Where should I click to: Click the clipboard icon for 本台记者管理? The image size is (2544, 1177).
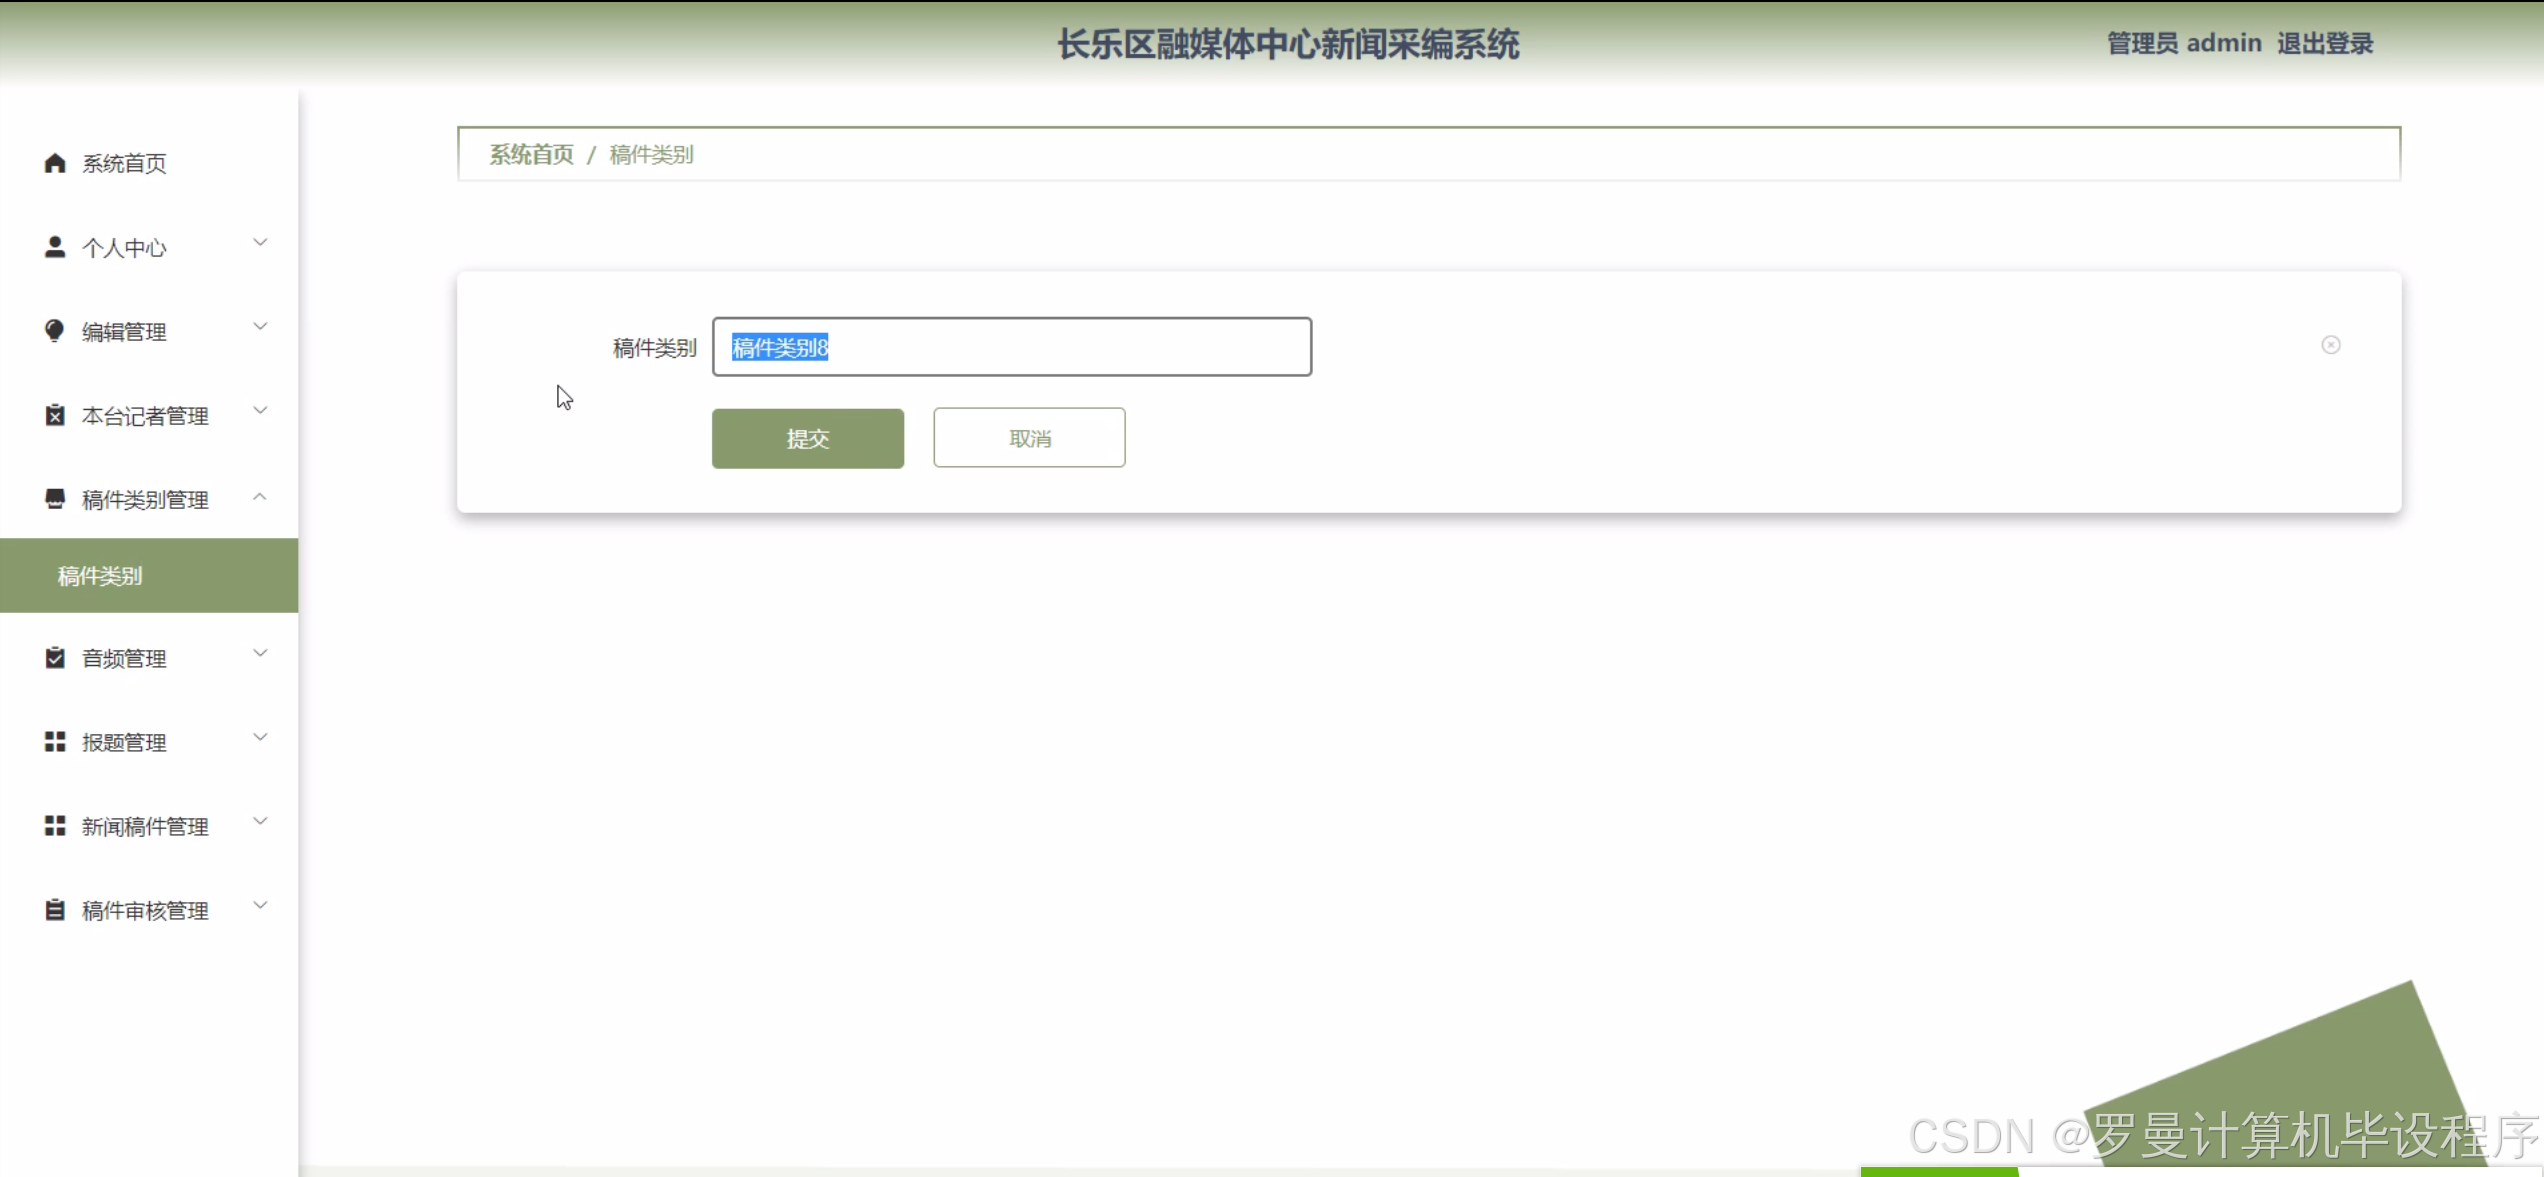(x=55, y=415)
